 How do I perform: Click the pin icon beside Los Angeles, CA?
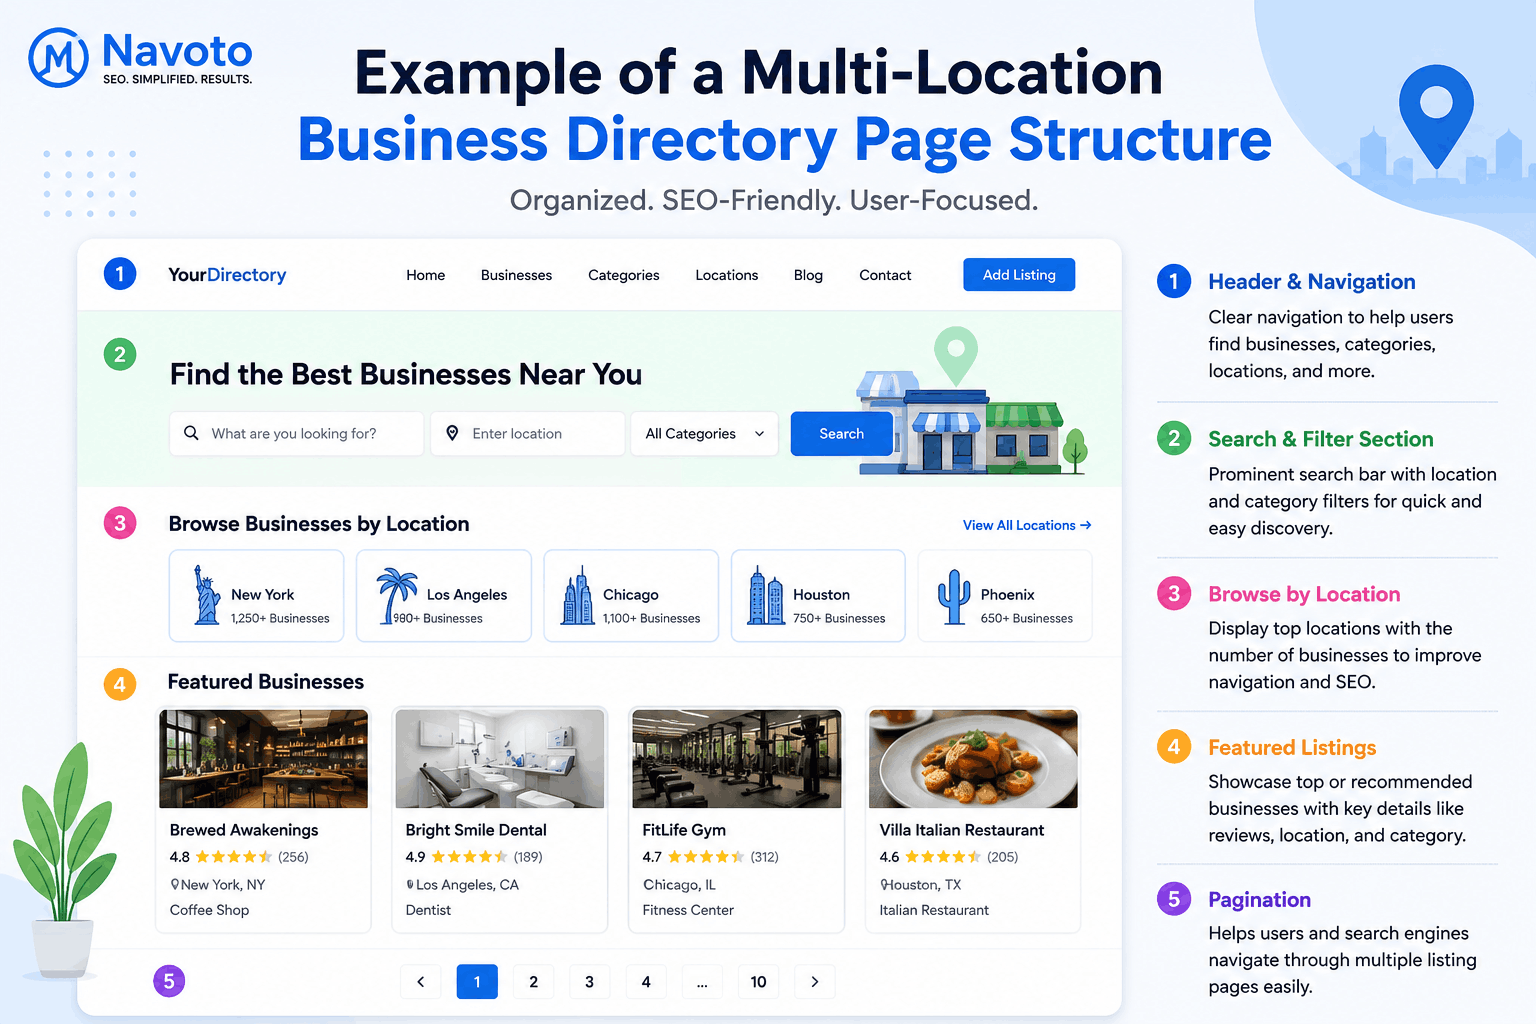point(410,885)
